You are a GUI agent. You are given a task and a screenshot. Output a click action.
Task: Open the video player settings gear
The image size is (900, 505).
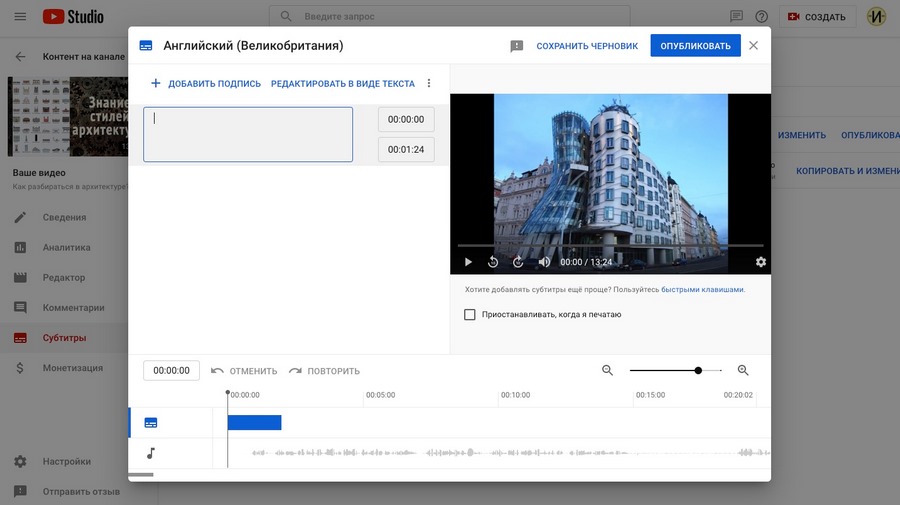[760, 262]
